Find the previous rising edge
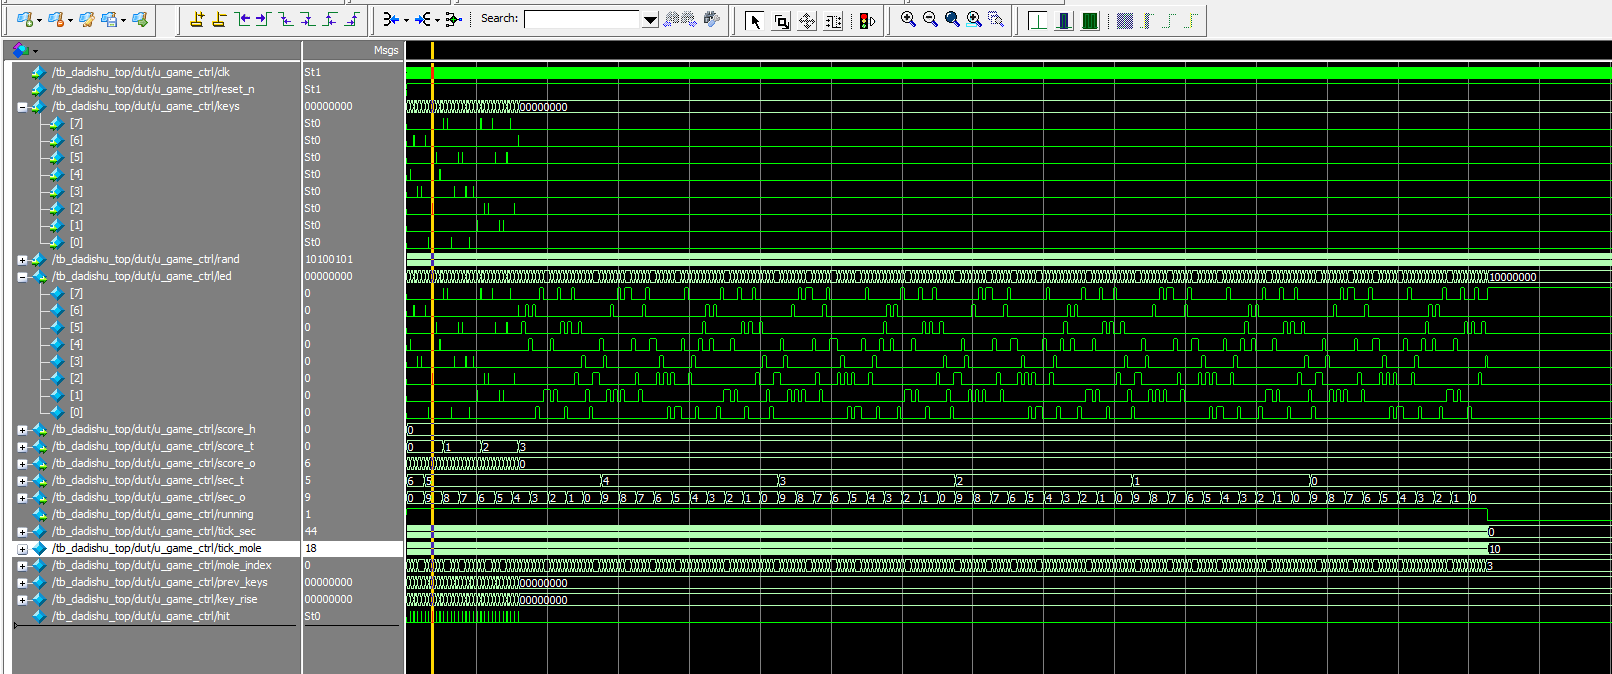1612x674 pixels. (329, 19)
